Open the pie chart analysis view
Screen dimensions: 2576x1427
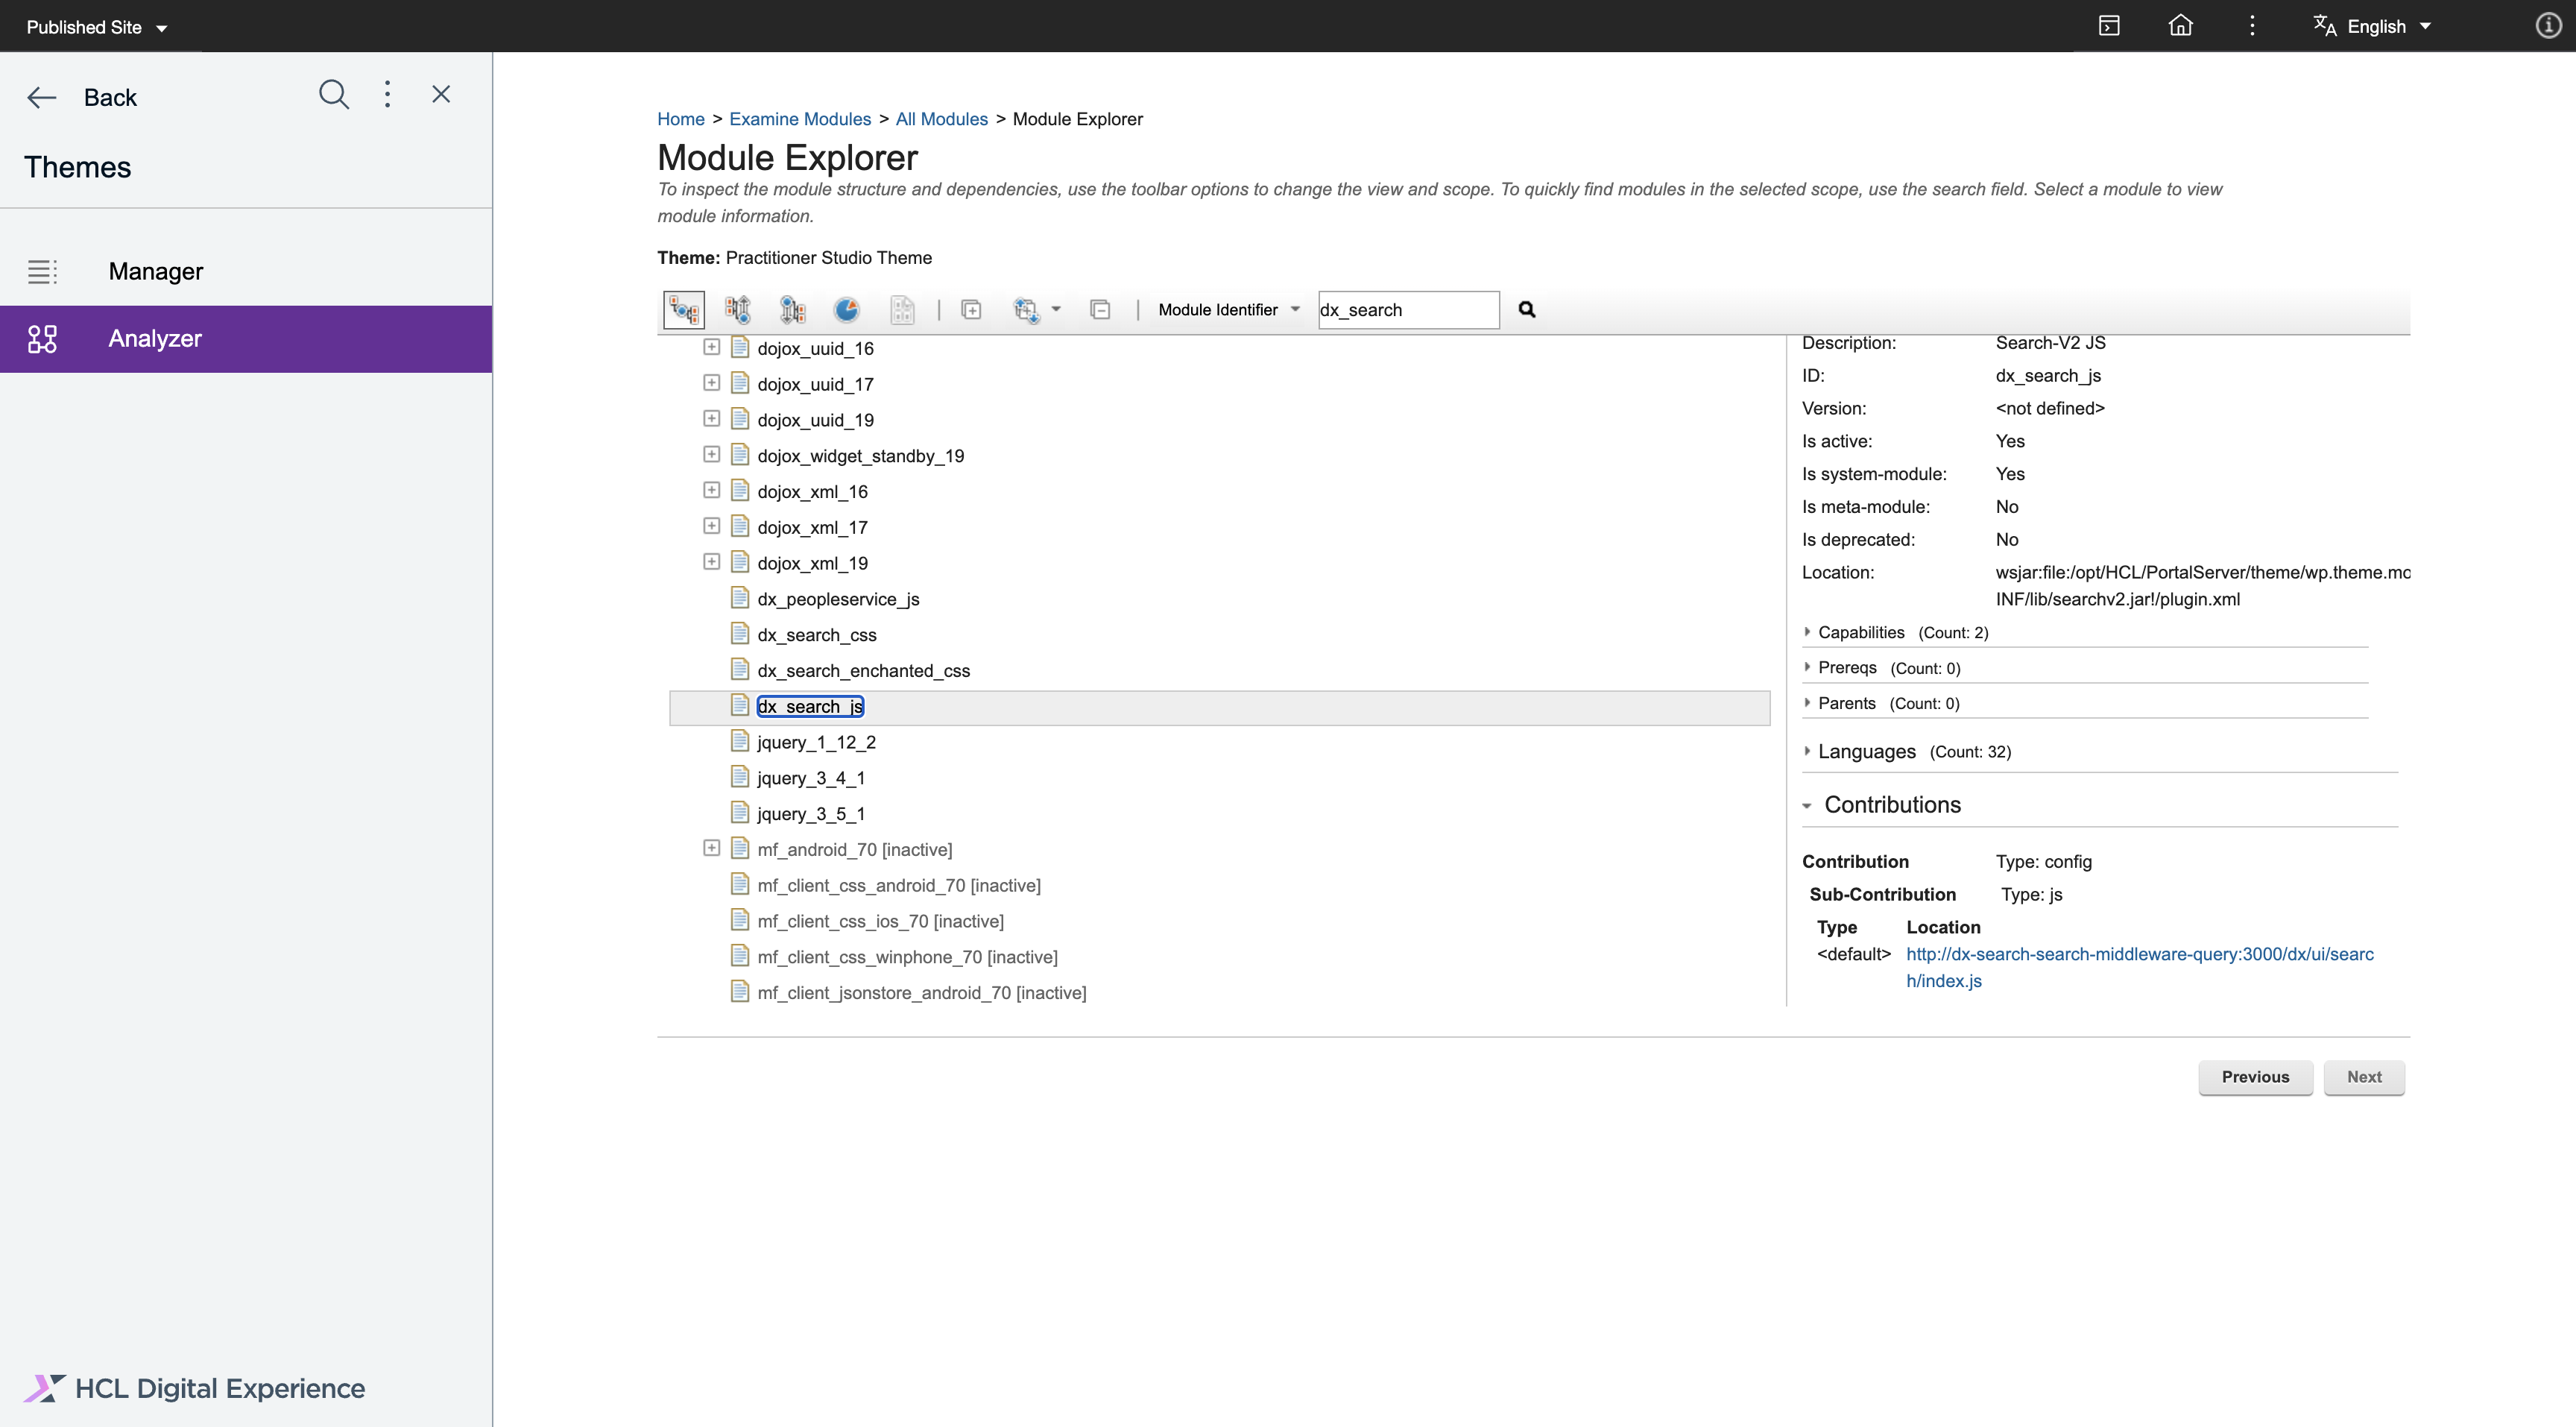847,310
